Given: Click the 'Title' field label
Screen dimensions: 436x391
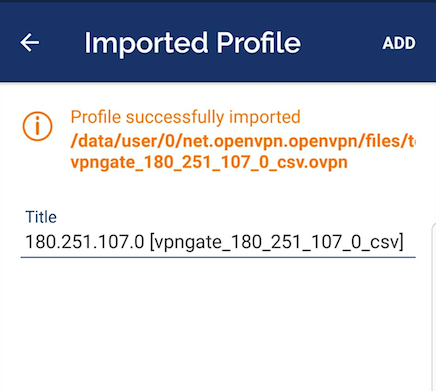Looking at the screenshot, I should [41, 217].
